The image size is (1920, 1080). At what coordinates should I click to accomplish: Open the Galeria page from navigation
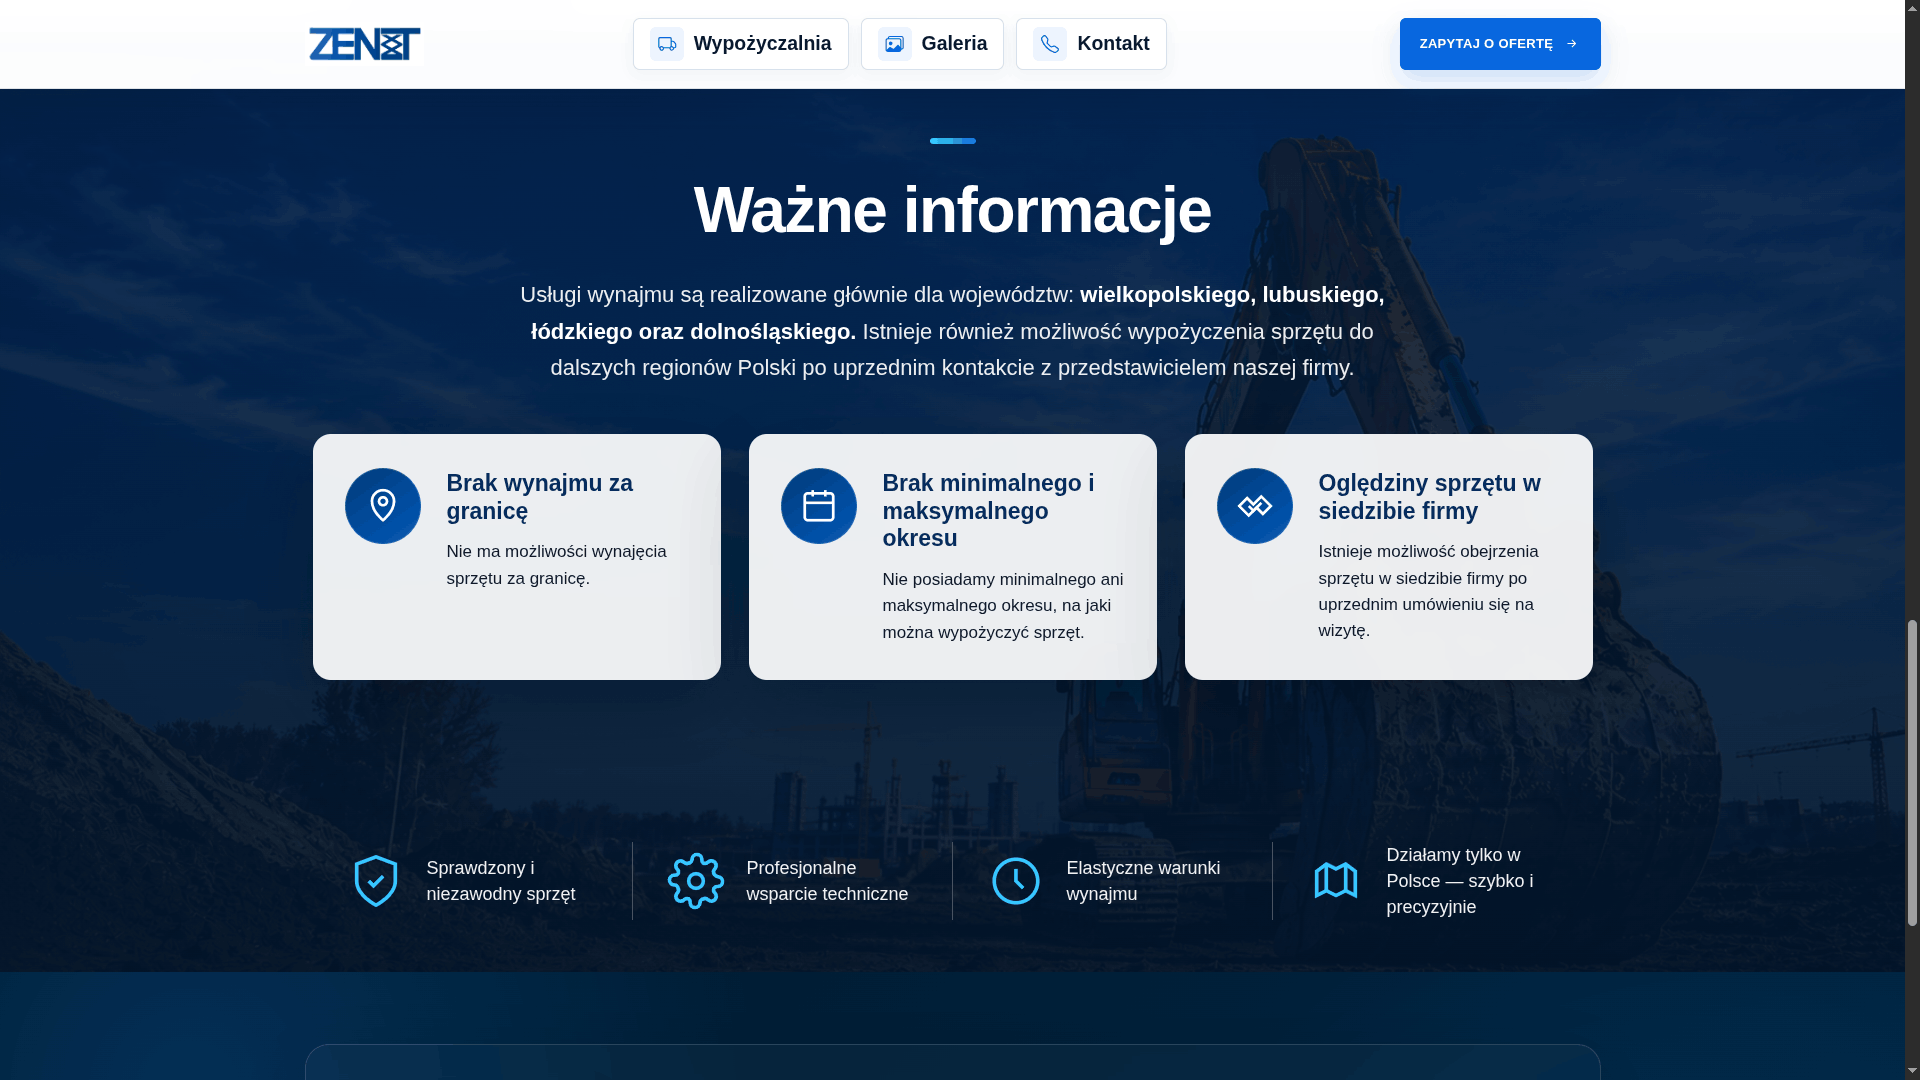[932, 44]
